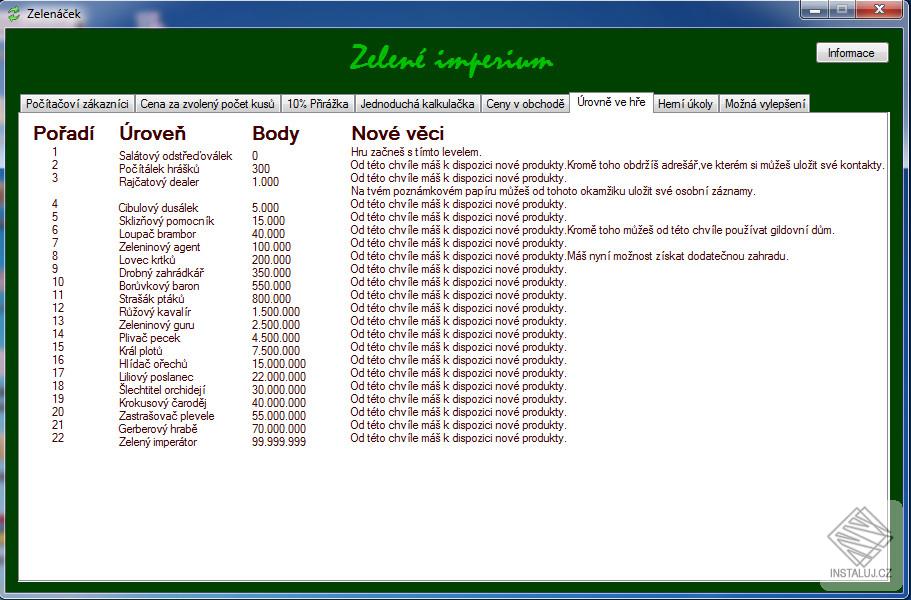Click the points value 4.500.000
The height and width of the screenshot is (600, 911).
click(x=276, y=338)
